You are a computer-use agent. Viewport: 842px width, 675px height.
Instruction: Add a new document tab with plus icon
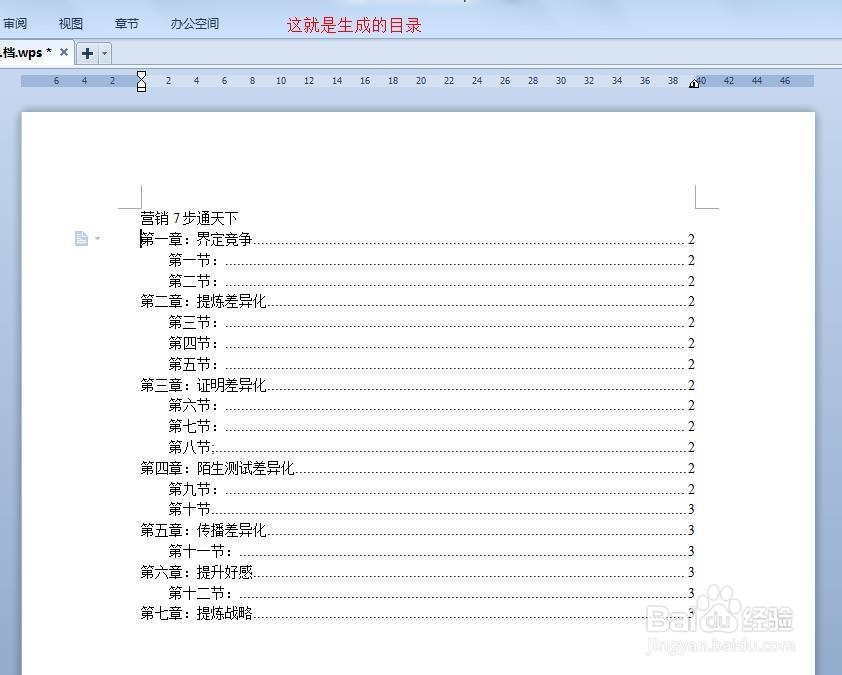pos(88,53)
